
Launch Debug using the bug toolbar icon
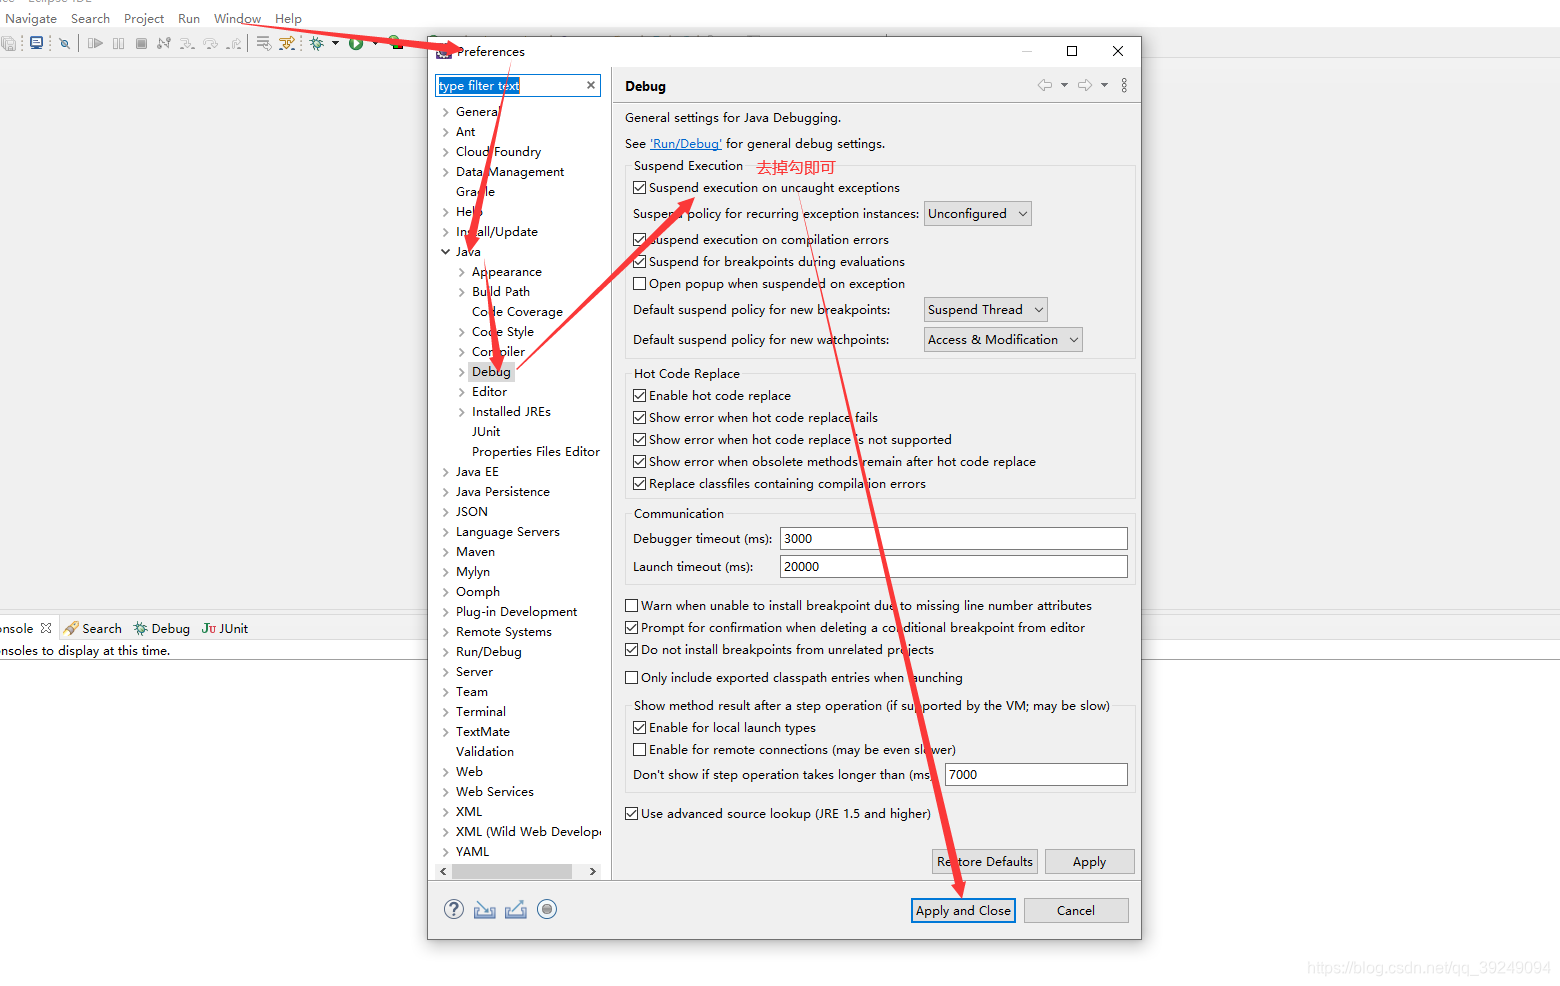point(317,43)
